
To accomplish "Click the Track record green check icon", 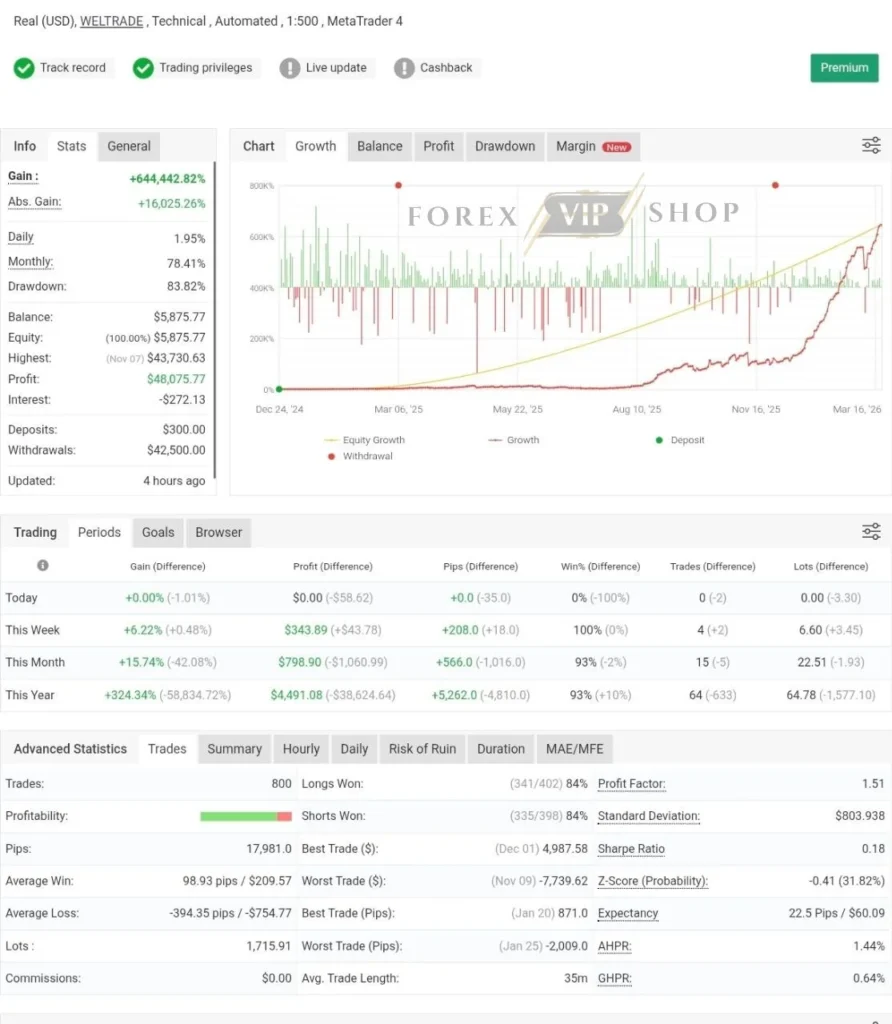I will (24, 68).
